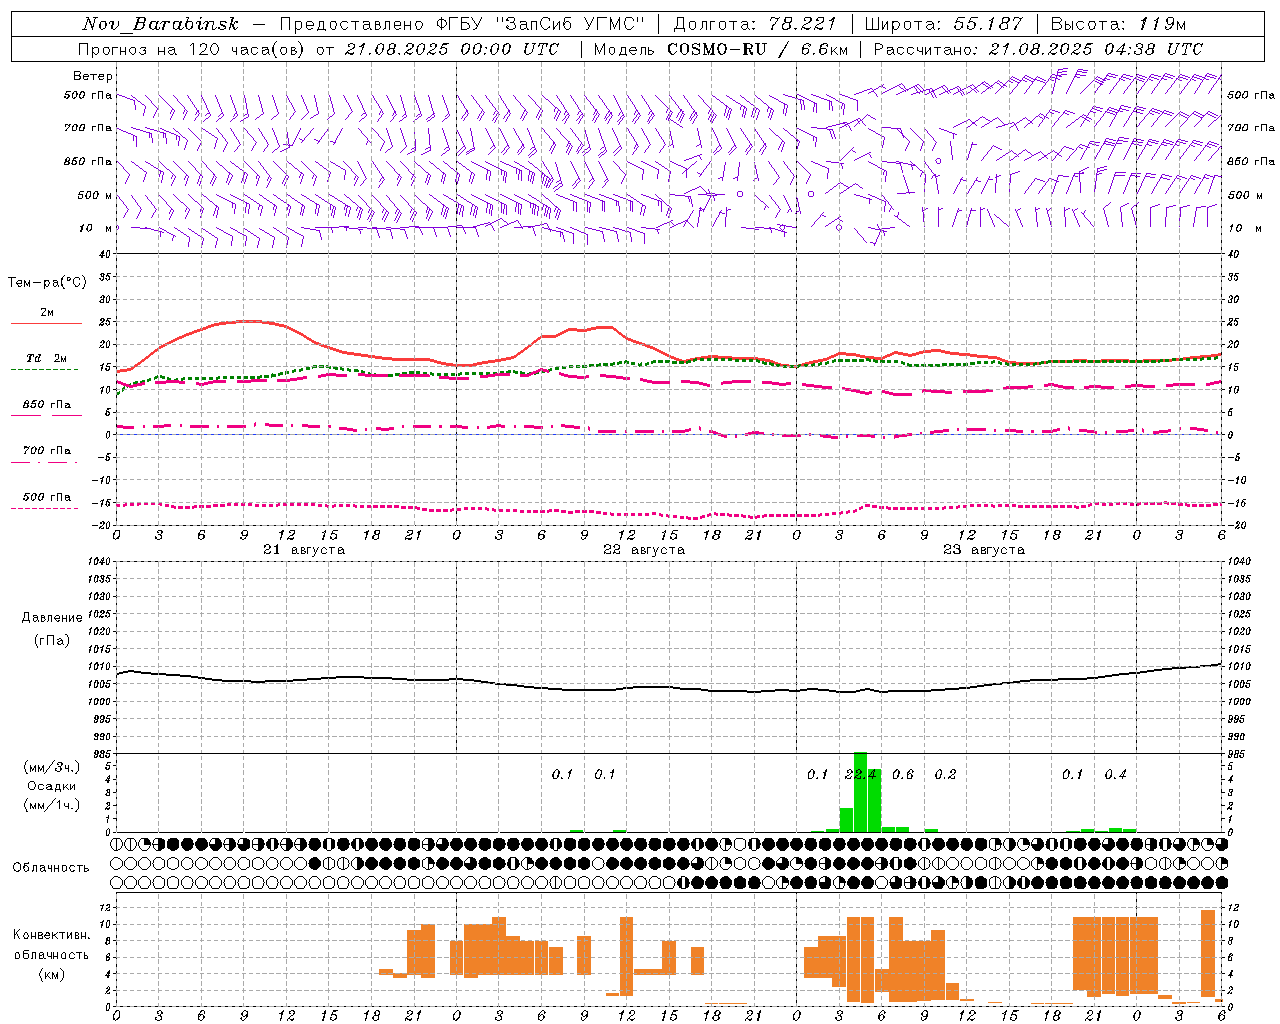
Task: Select the provider text ФГБУ "ЗапСиб УГМС"
Action: (x=541, y=24)
